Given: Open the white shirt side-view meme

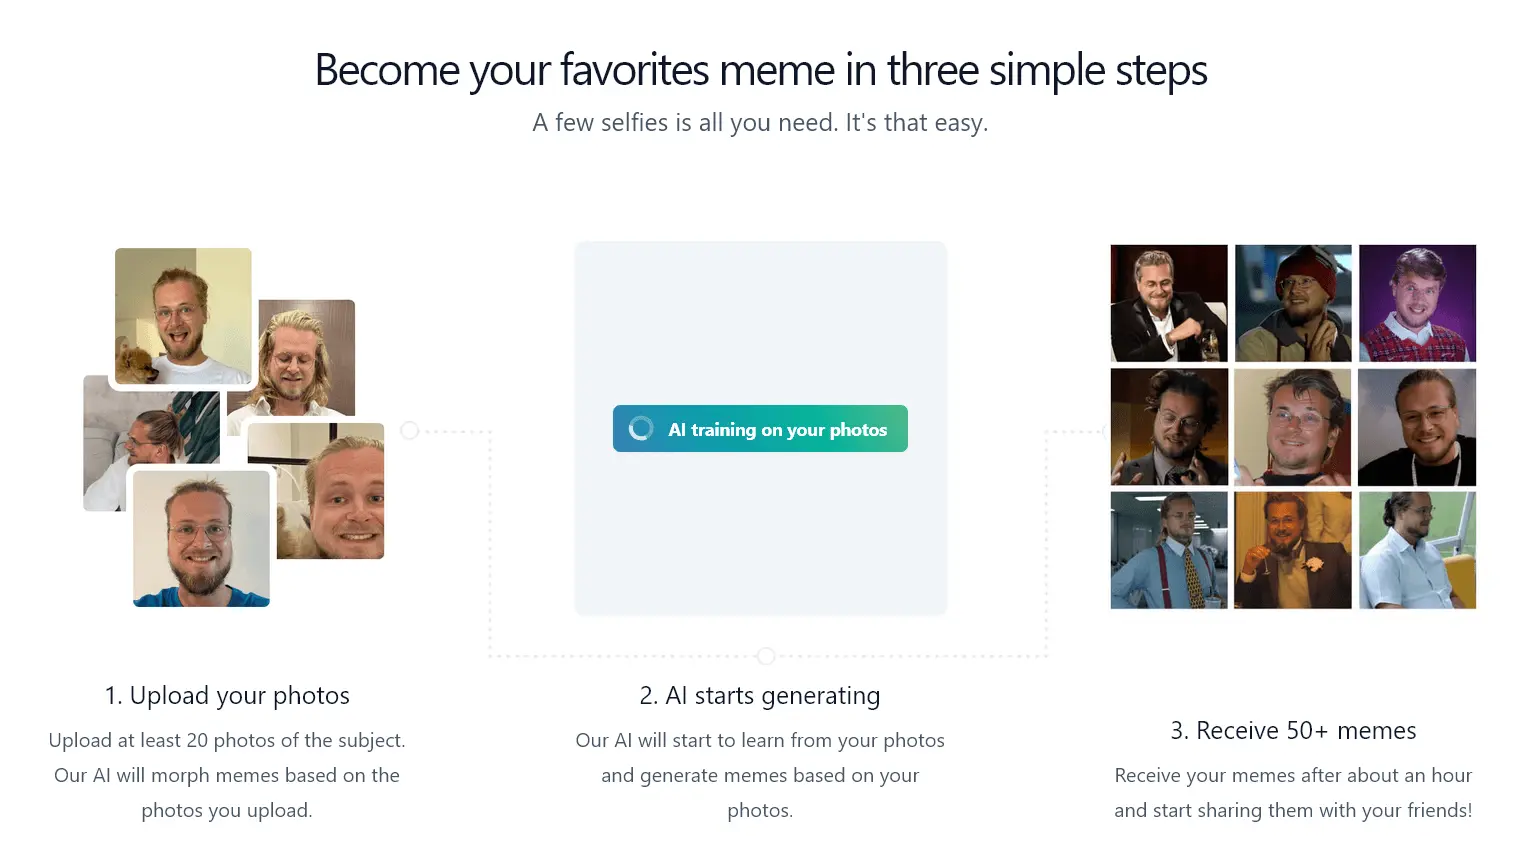Looking at the screenshot, I should [1417, 550].
